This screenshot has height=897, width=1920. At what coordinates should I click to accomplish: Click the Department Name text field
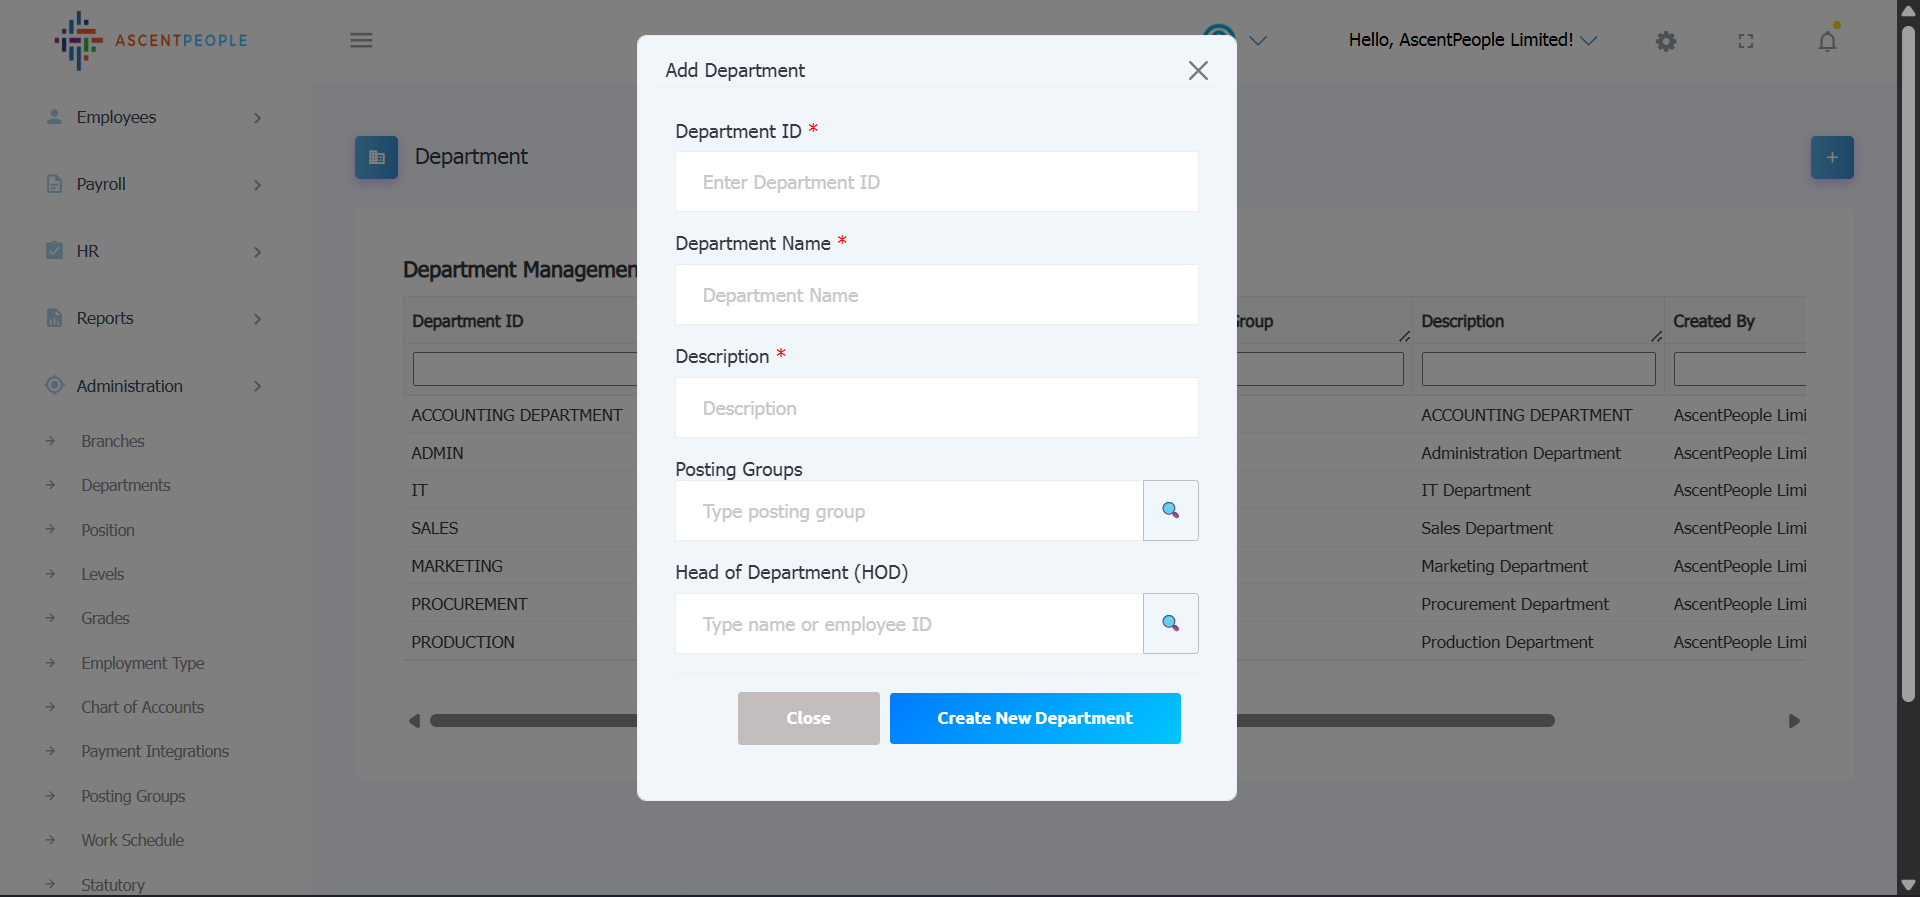point(936,295)
